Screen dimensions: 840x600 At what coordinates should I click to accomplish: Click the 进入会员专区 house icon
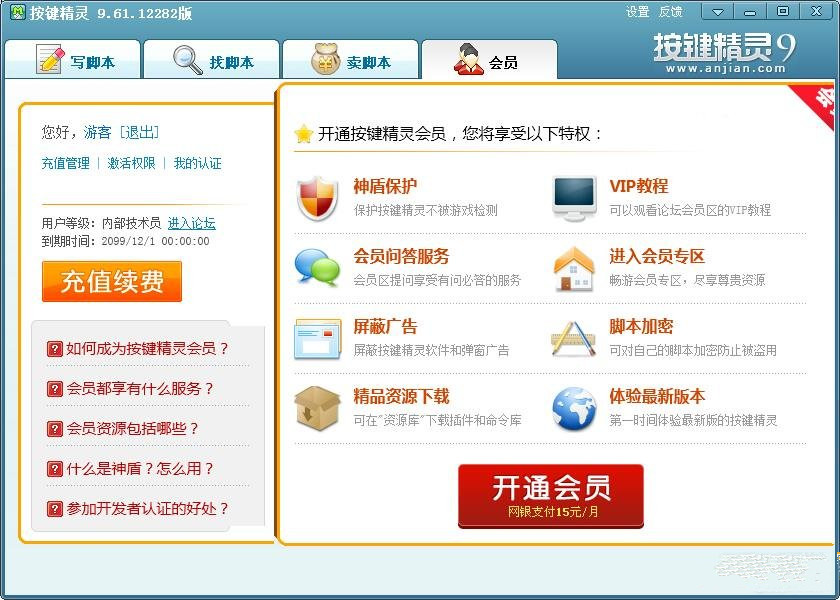click(574, 268)
